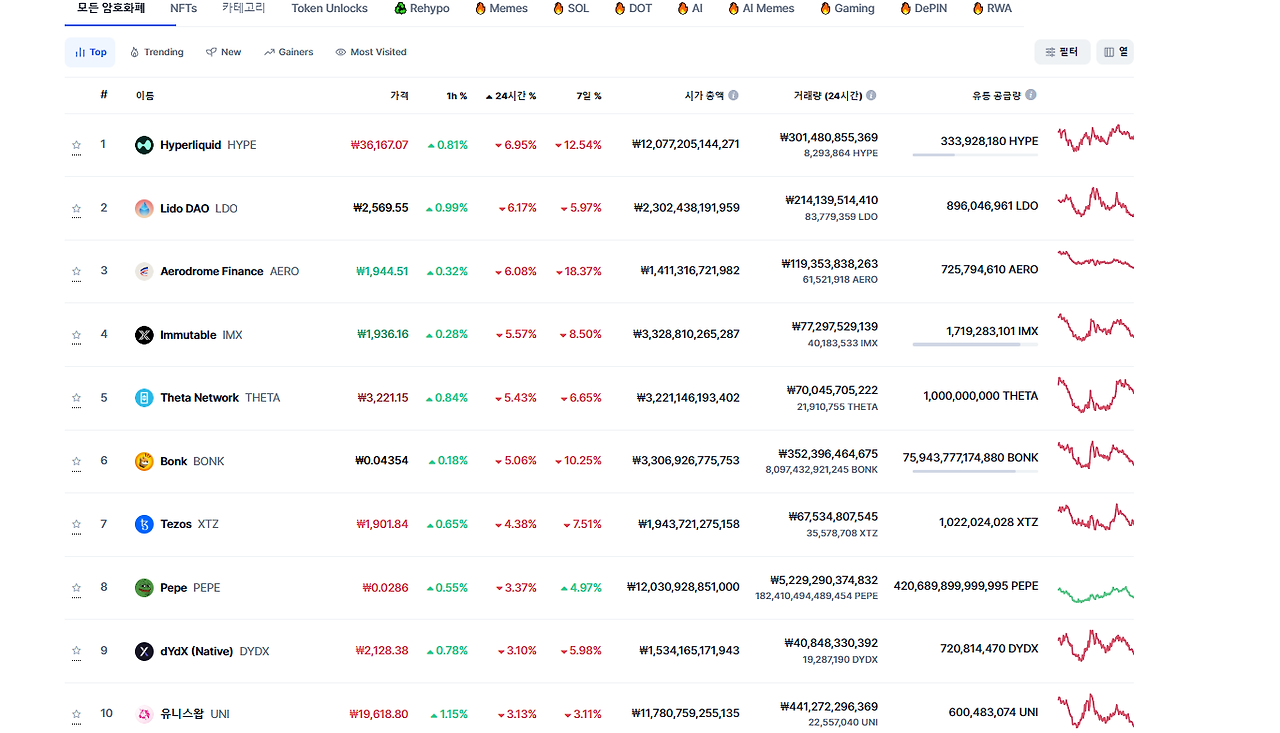Star Immutable for watchlist
Viewport: 1280px width, 733px height.
tap(76, 335)
